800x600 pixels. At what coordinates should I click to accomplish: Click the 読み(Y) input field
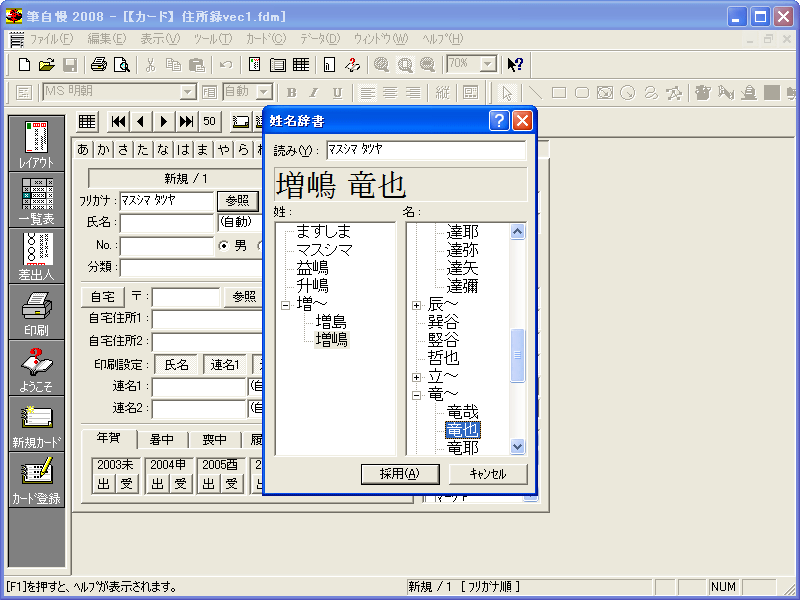tap(426, 150)
